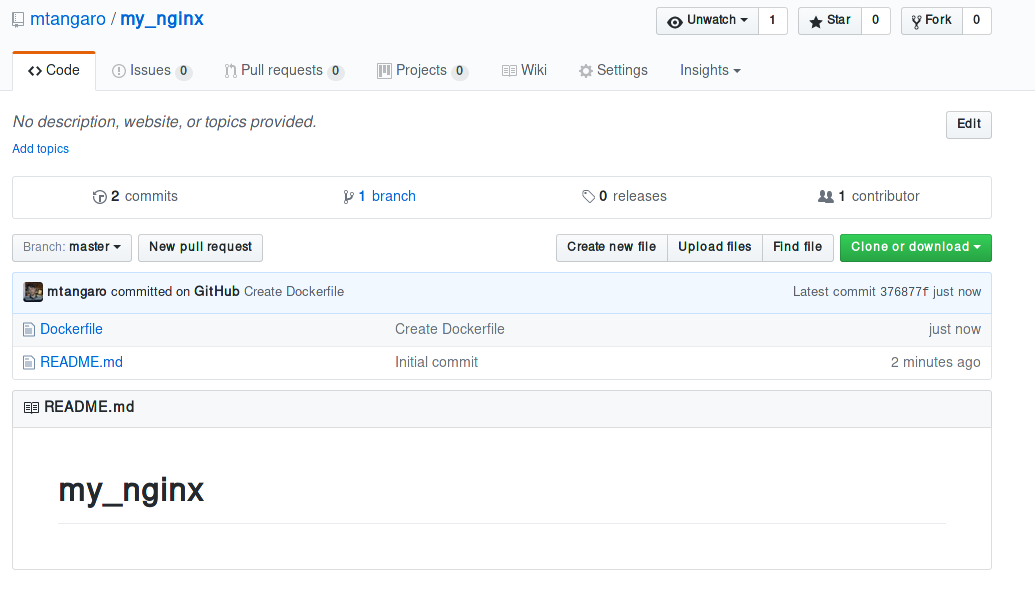Open the Projects tab

422,70
